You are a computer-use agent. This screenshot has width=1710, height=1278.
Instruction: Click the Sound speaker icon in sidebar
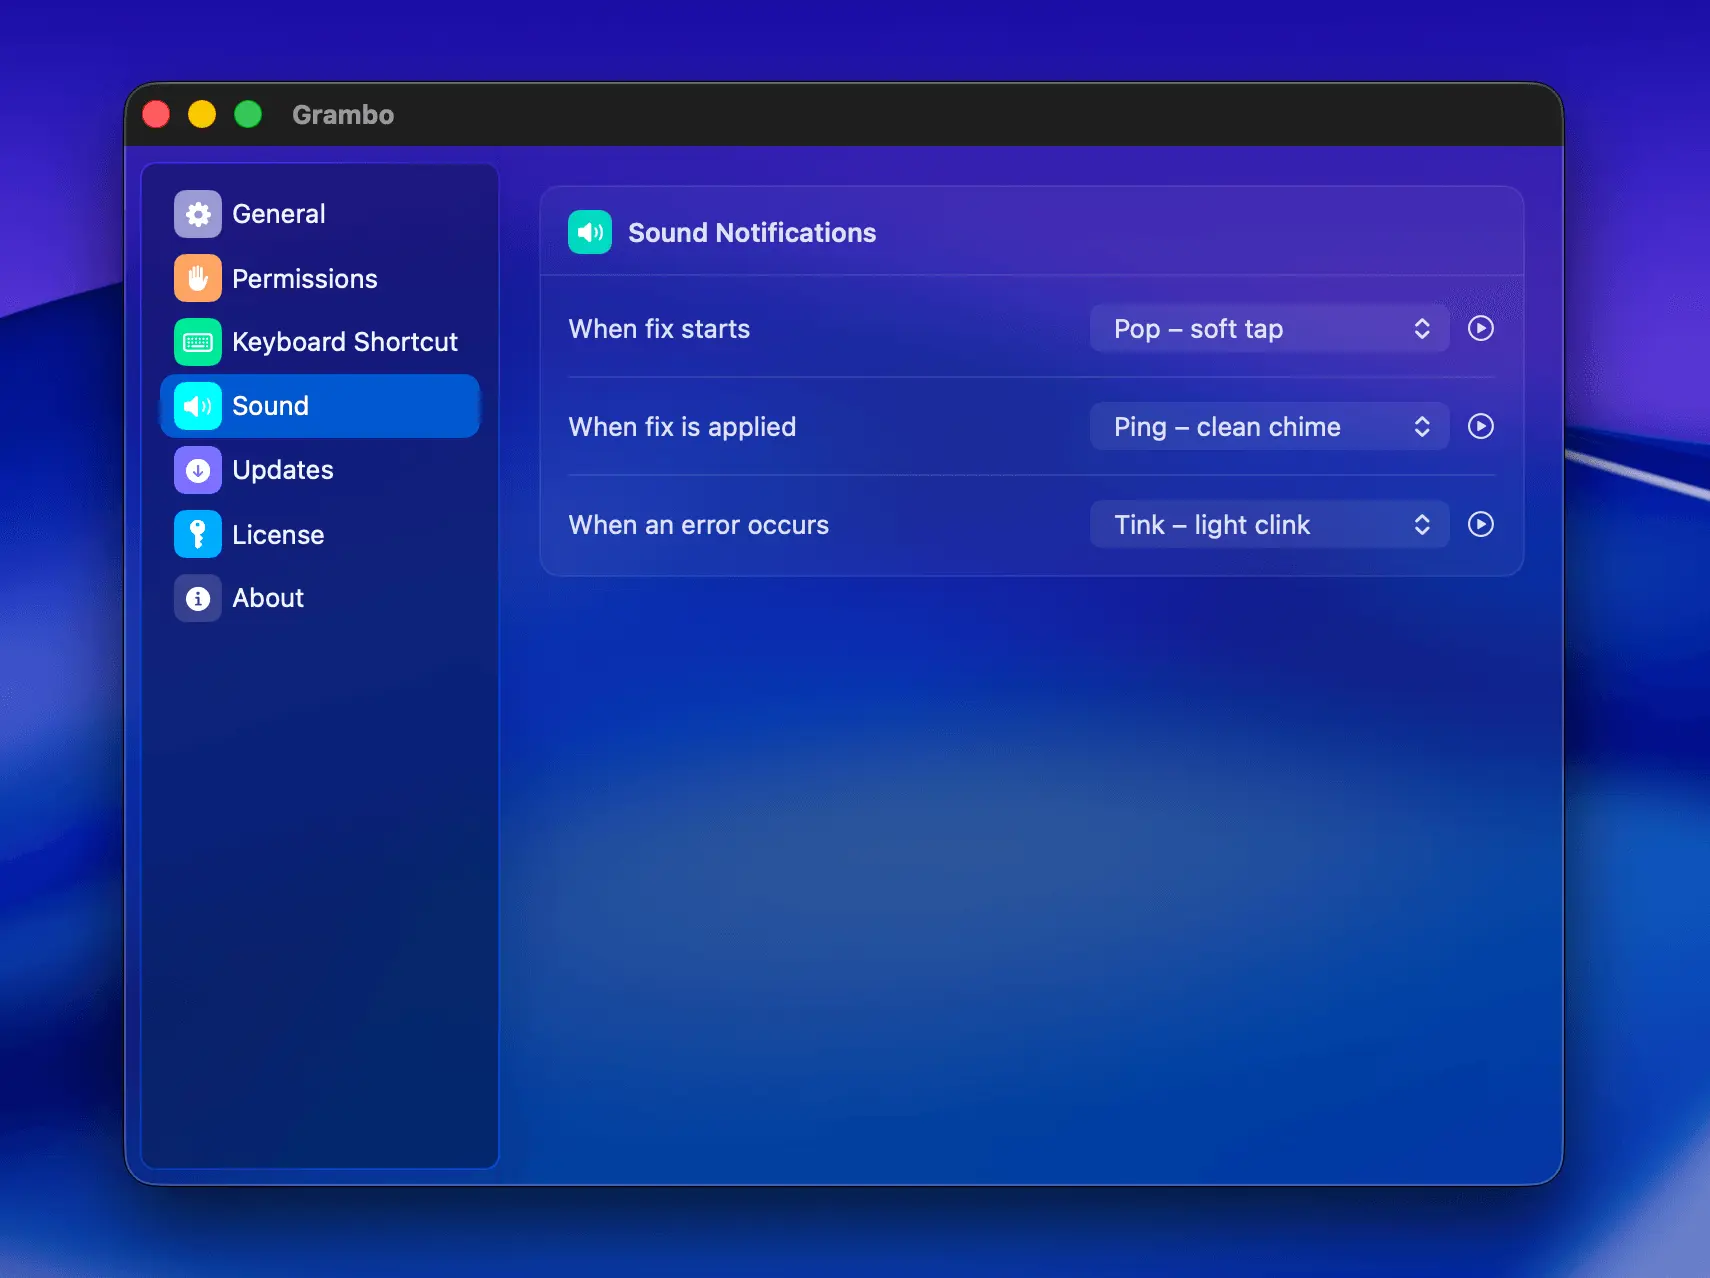coord(198,406)
